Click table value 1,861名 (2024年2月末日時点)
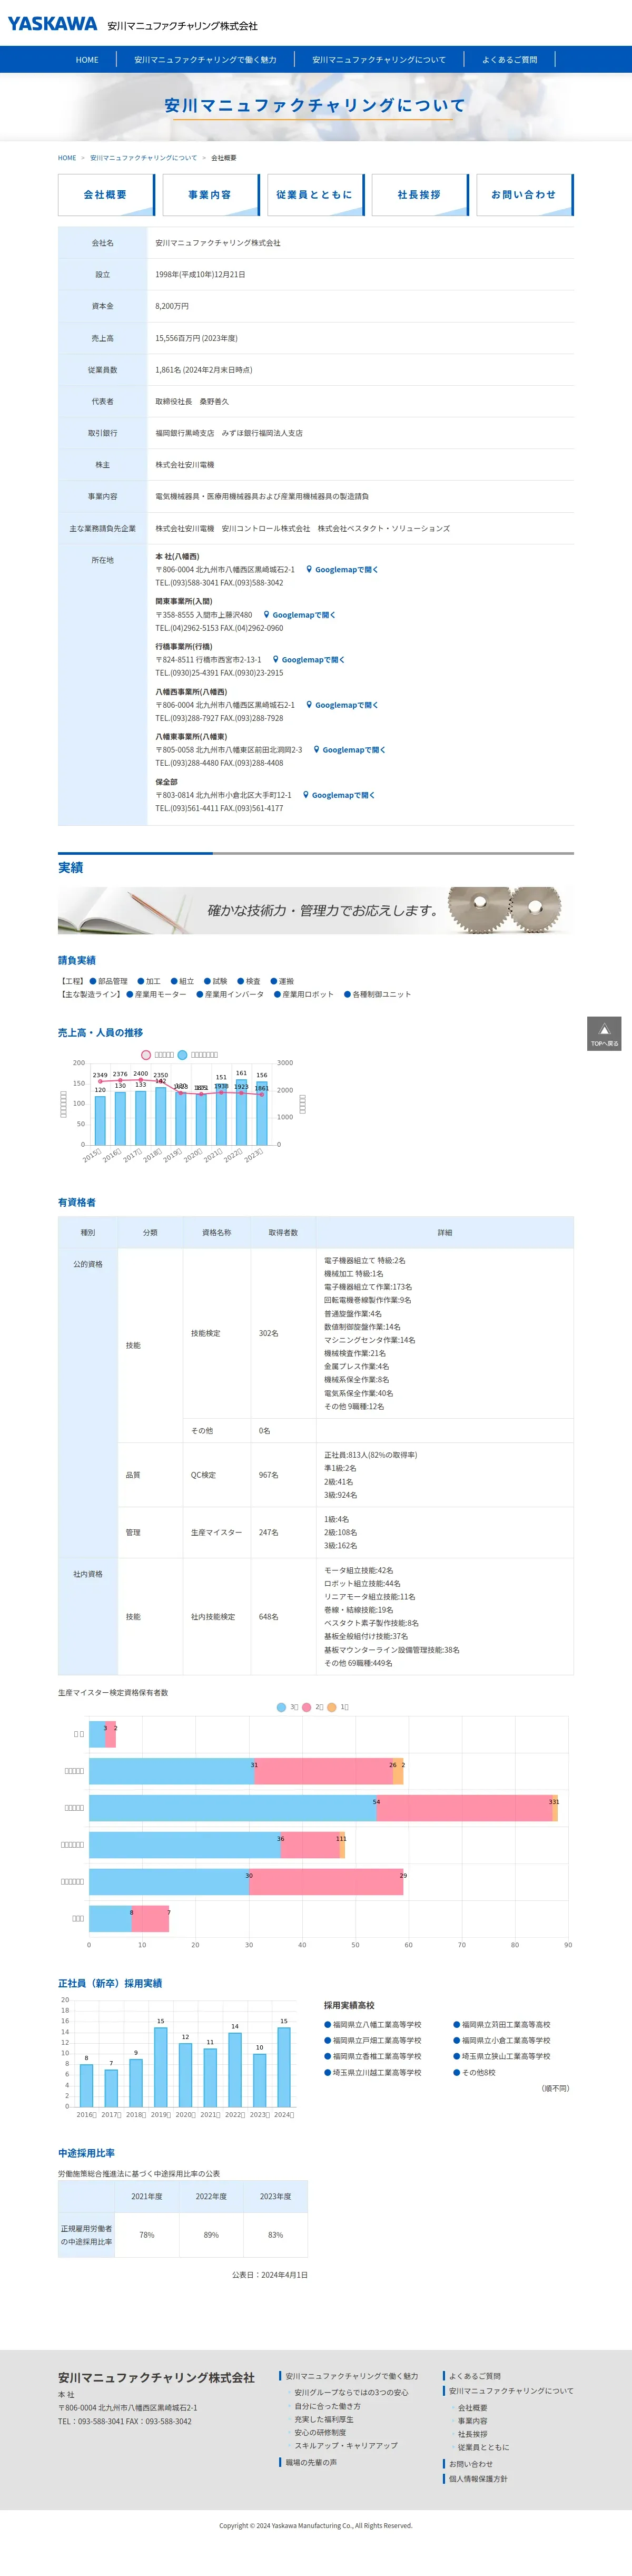 click(x=204, y=370)
